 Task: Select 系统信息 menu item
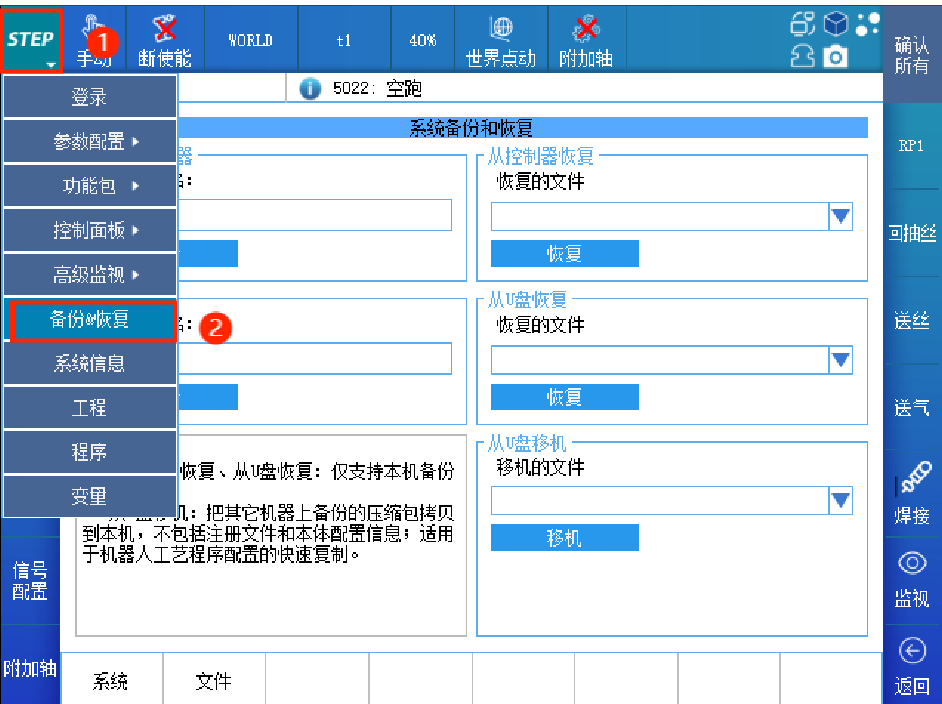click(90, 364)
